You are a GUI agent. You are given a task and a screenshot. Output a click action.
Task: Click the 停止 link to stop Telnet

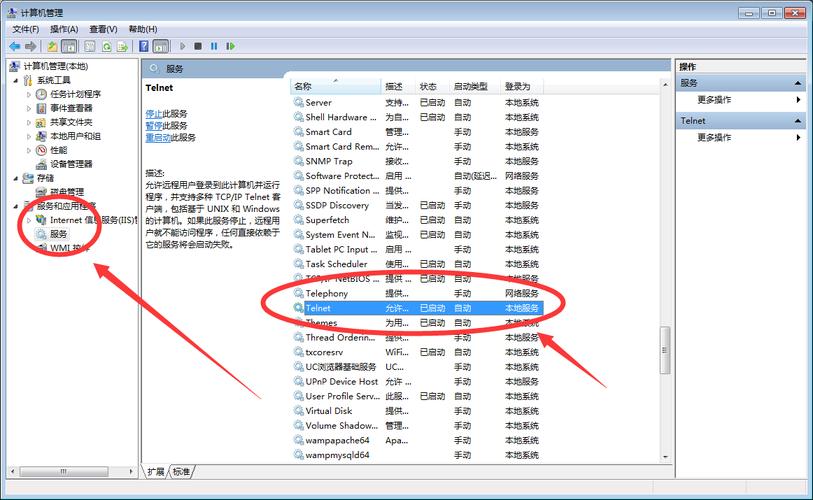pos(153,114)
